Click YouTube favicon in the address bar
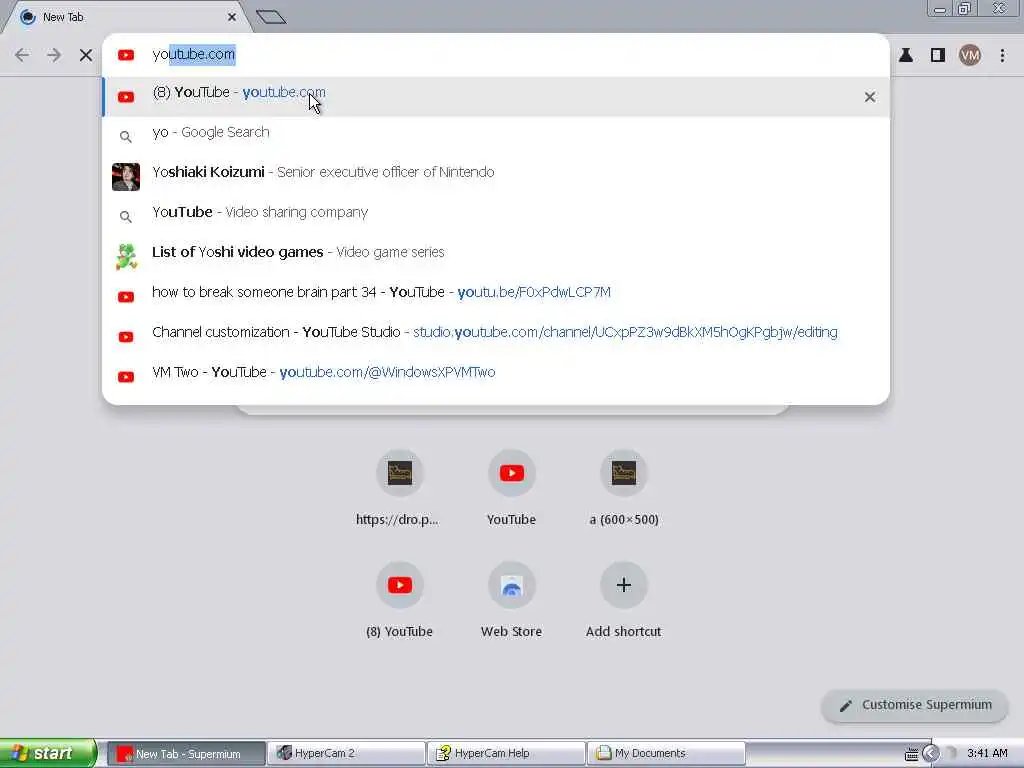This screenshot has width=1024, height=768. click(x=126, y=56)
